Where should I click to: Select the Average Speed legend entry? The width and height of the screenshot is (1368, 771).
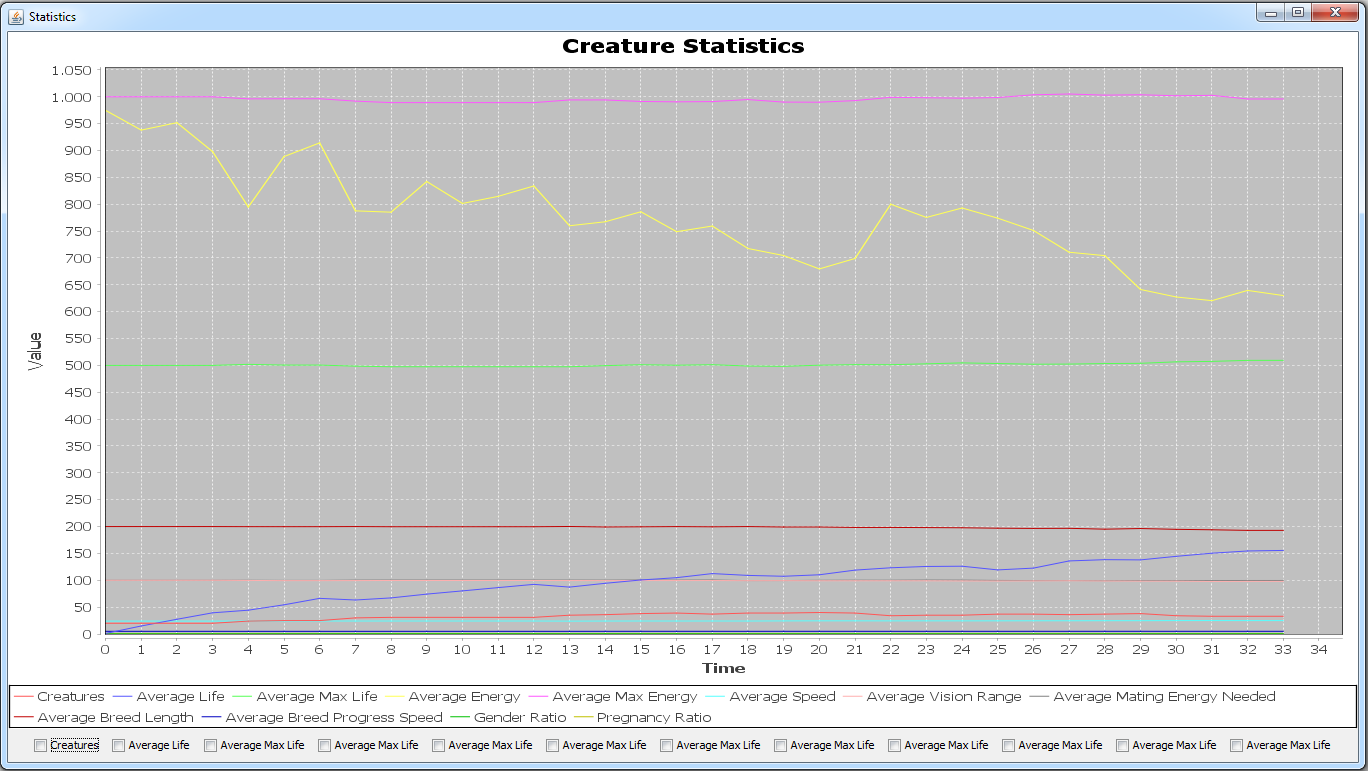770,696
